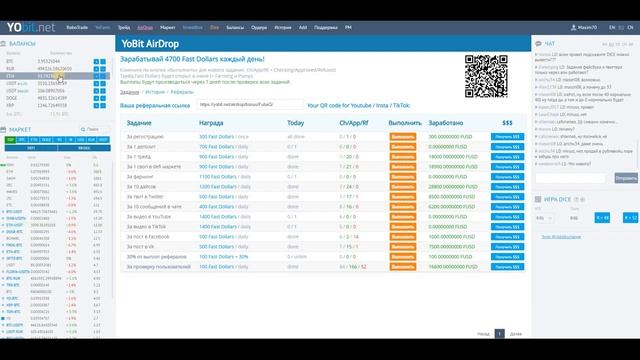
Task: Select the DOGE market tab
Action: click(x=46, y=140)
